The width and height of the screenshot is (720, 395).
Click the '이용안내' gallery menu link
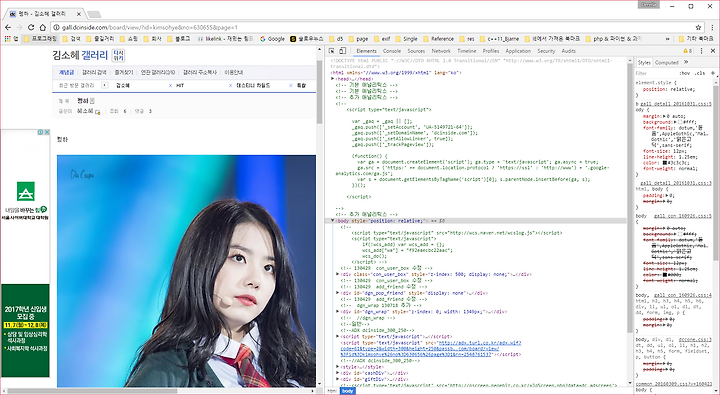233,73
